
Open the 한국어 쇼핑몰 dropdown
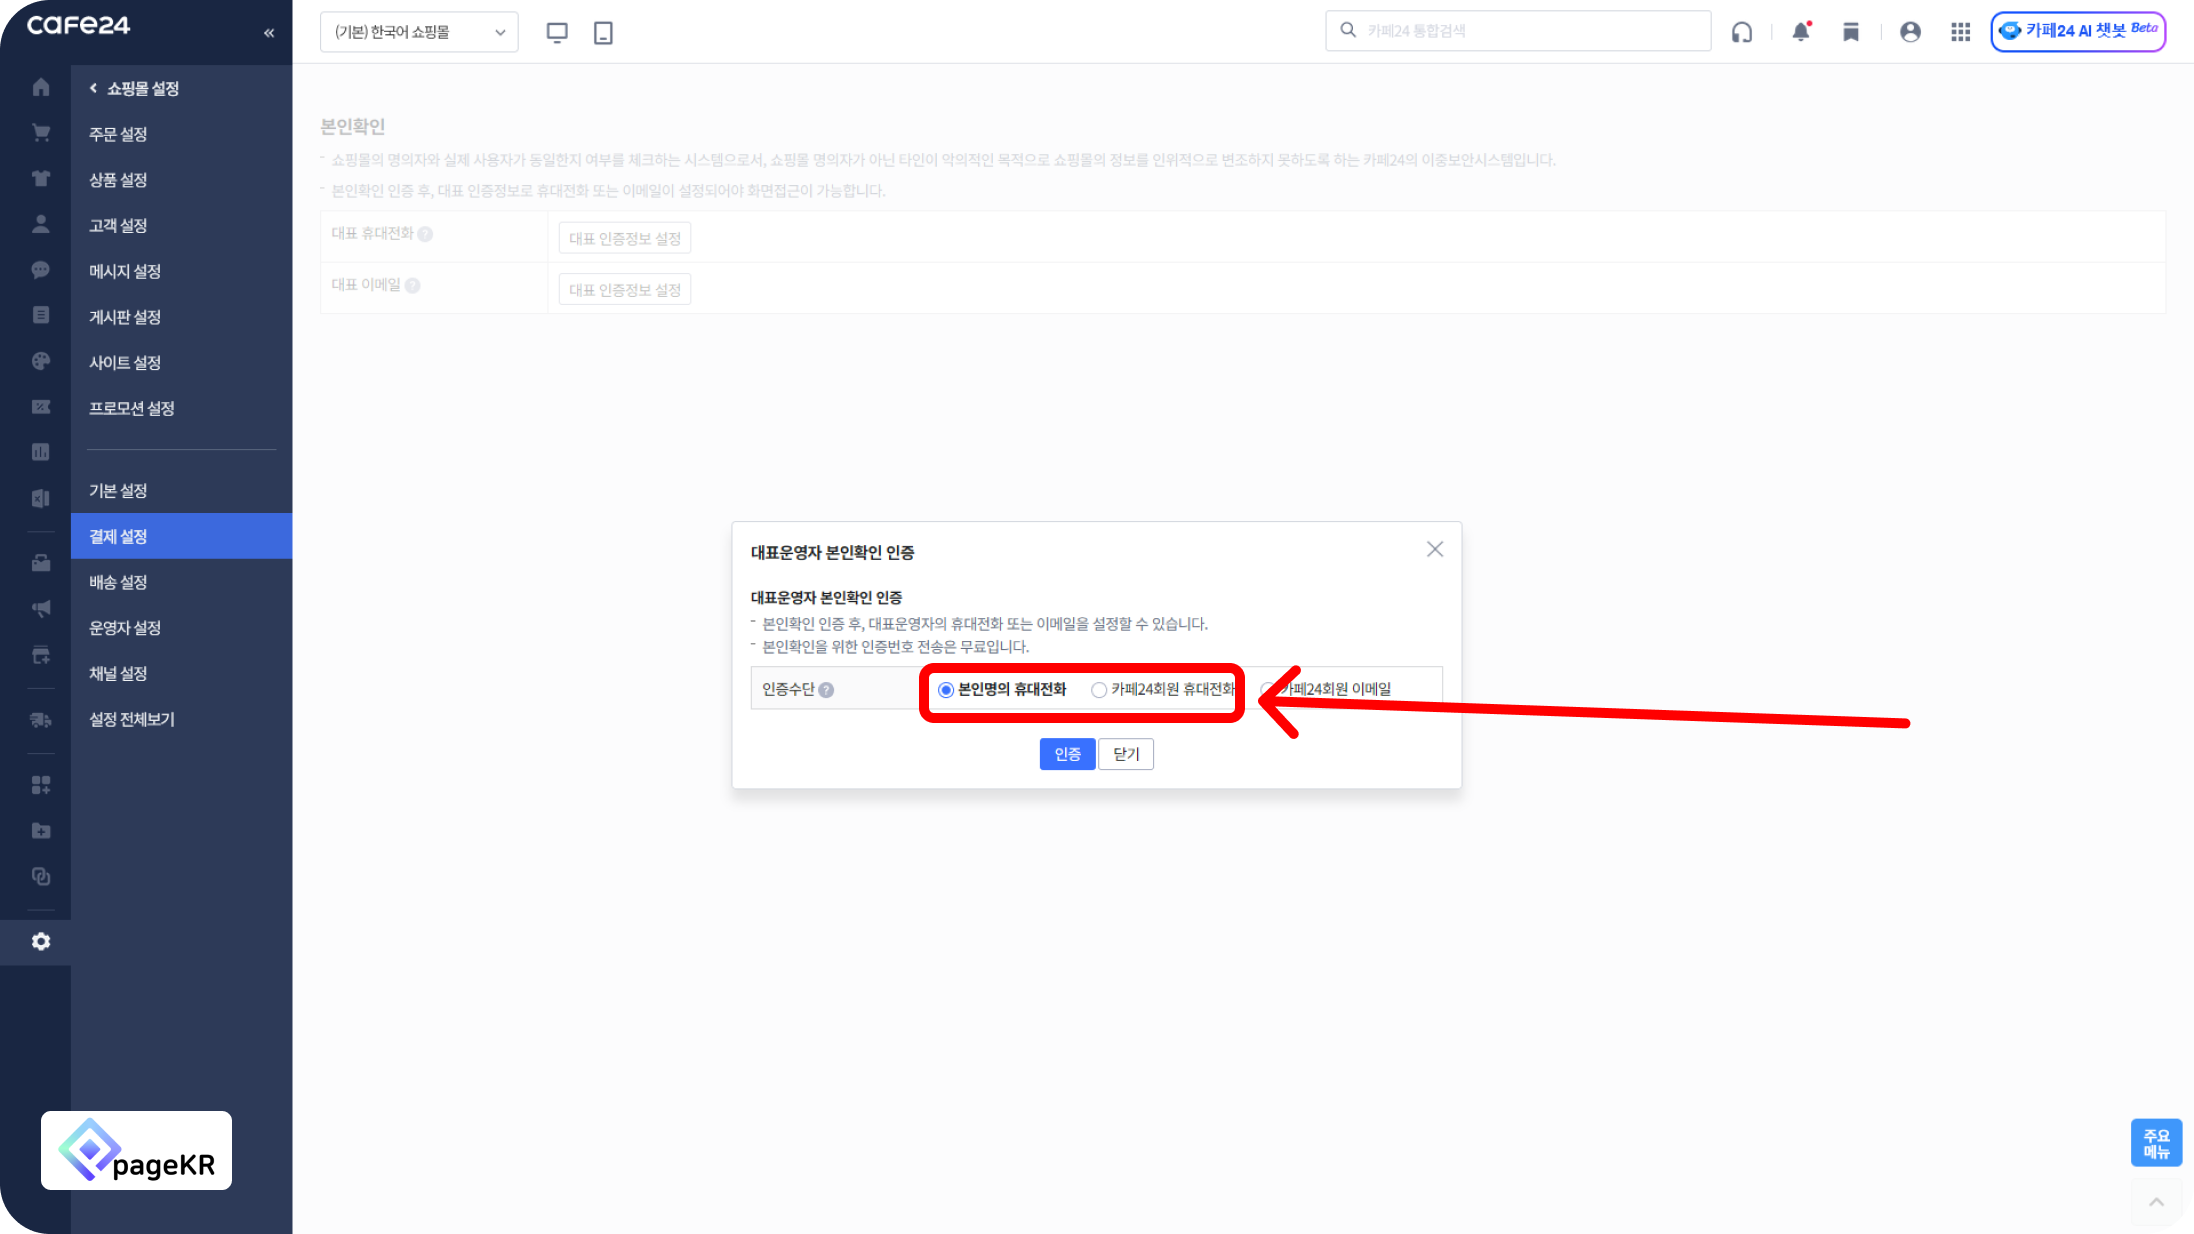point(419,32)
